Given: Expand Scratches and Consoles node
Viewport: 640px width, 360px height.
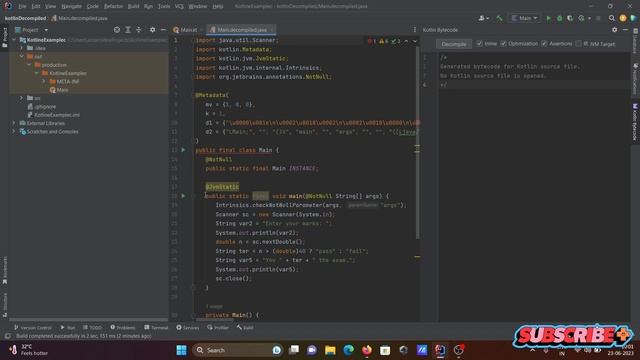Looking at the screenshot, I should tap(14, 131).
